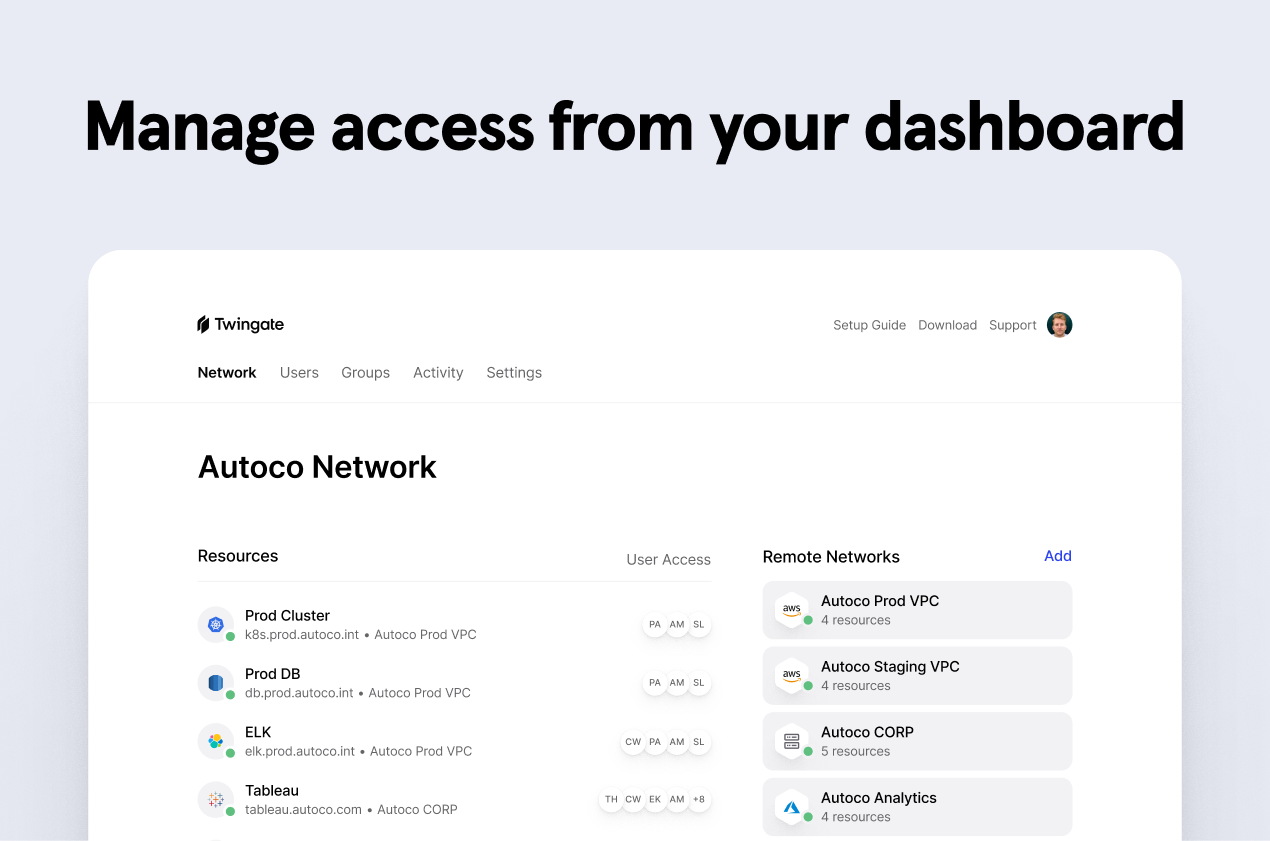Select the Azure icon on Autoco Analytics
This screenshot has width=1270, height=841.
(789, 806)
